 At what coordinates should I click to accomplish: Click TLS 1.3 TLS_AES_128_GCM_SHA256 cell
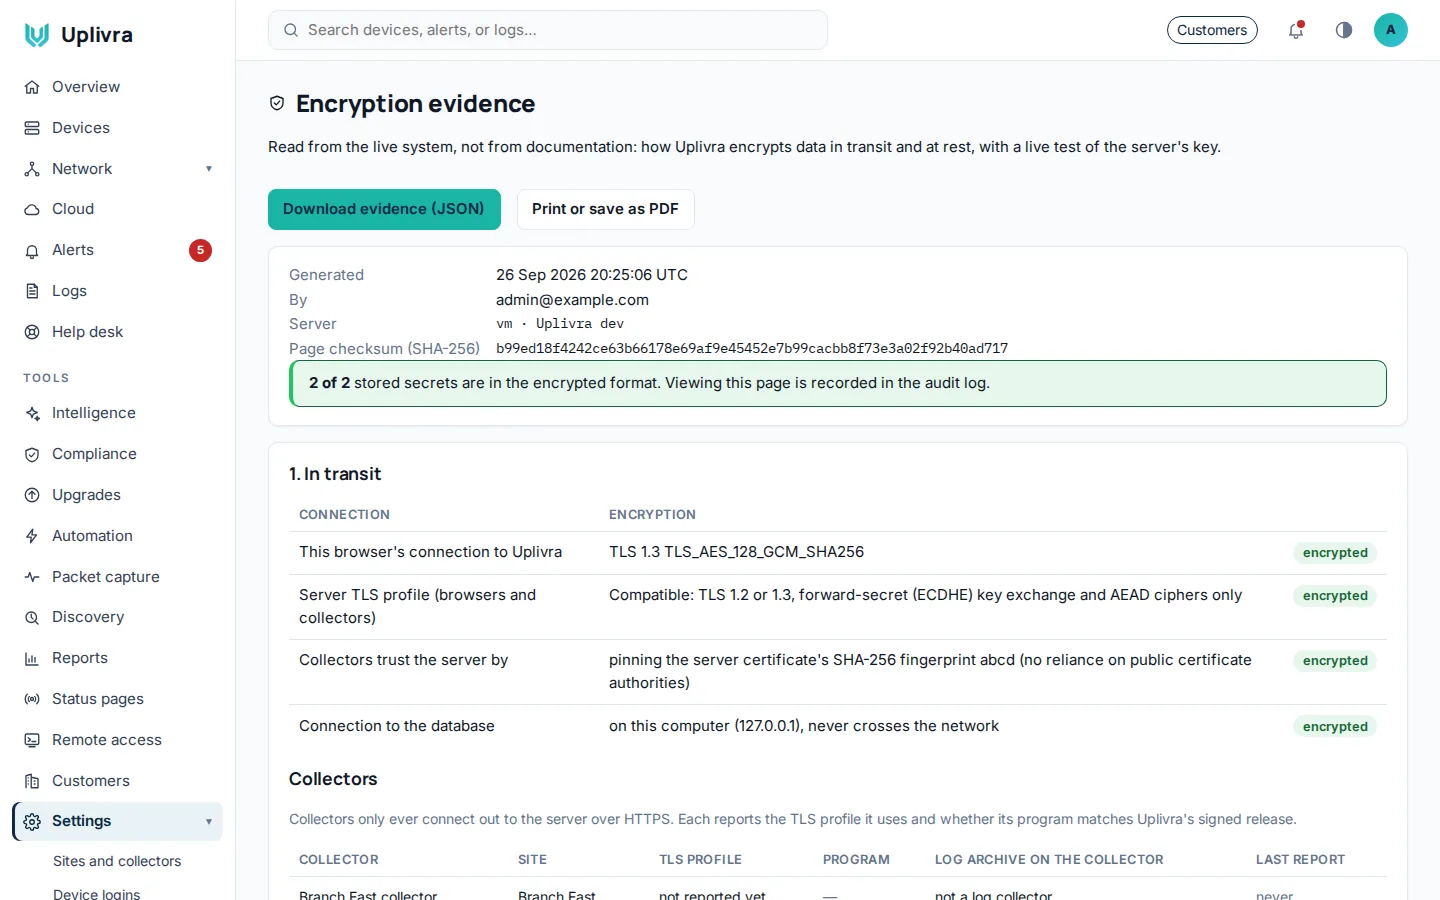point(736,552)
